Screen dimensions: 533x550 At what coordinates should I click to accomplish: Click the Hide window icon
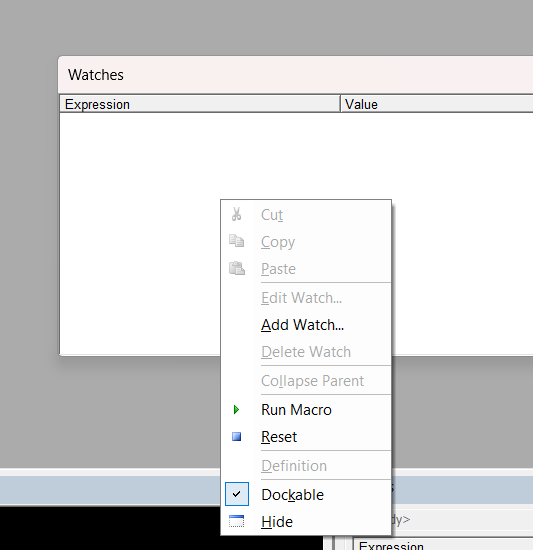[x=236, y=521]
